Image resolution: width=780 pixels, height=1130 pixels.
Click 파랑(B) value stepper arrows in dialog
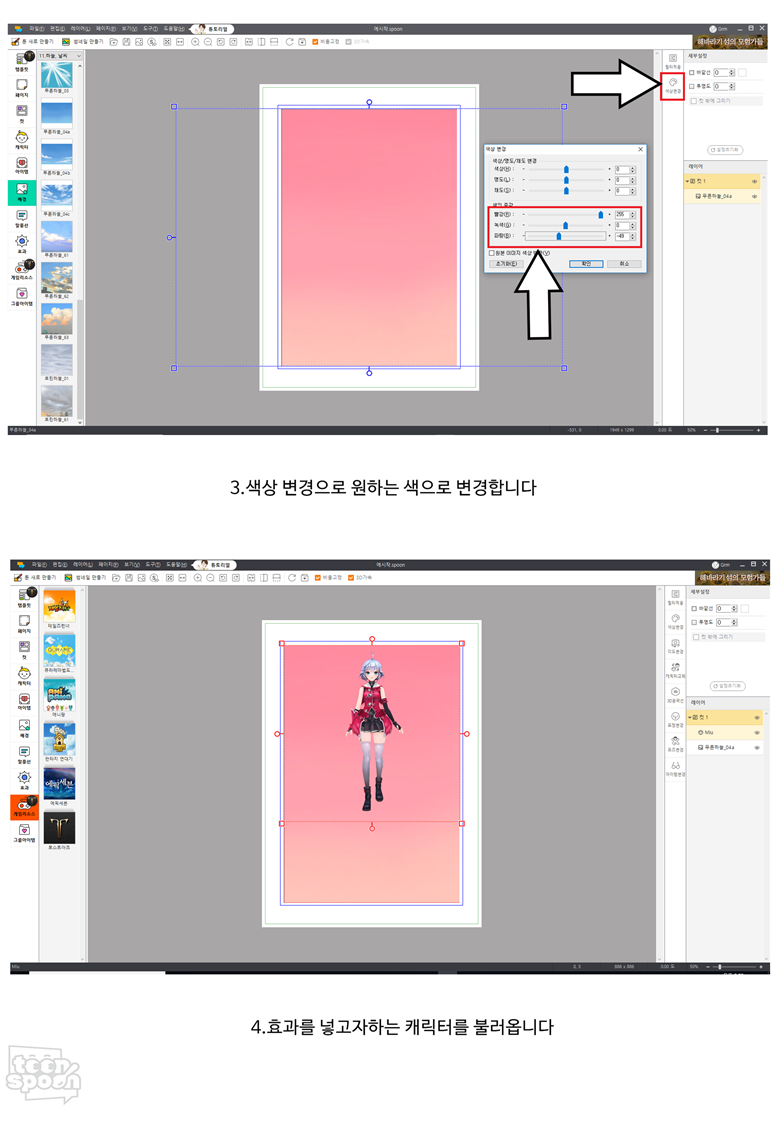coord(633,236)
